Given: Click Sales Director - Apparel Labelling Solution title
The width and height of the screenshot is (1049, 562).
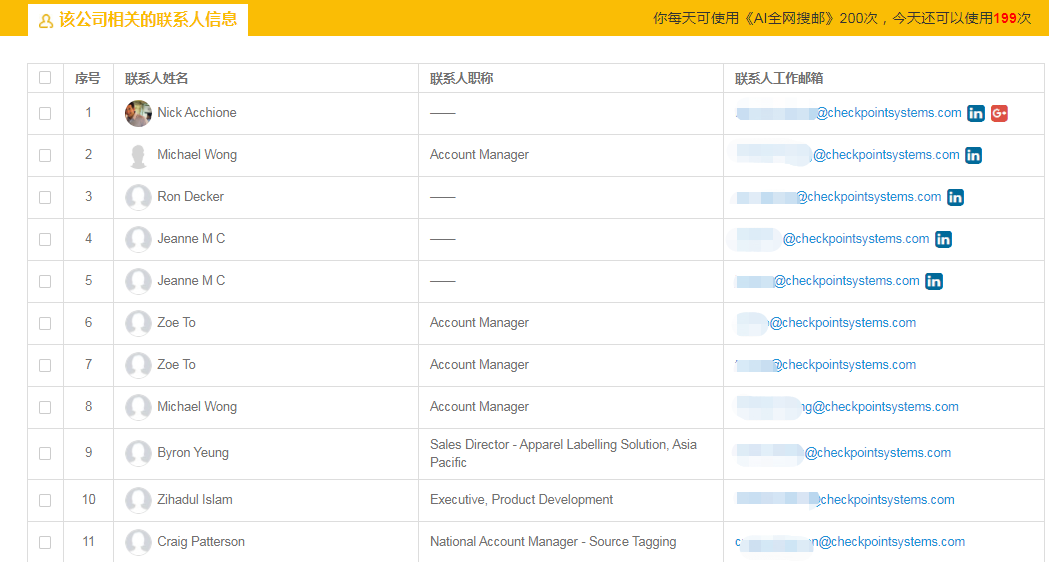Looking at the screenshot, I should click(x=563, y=454).
